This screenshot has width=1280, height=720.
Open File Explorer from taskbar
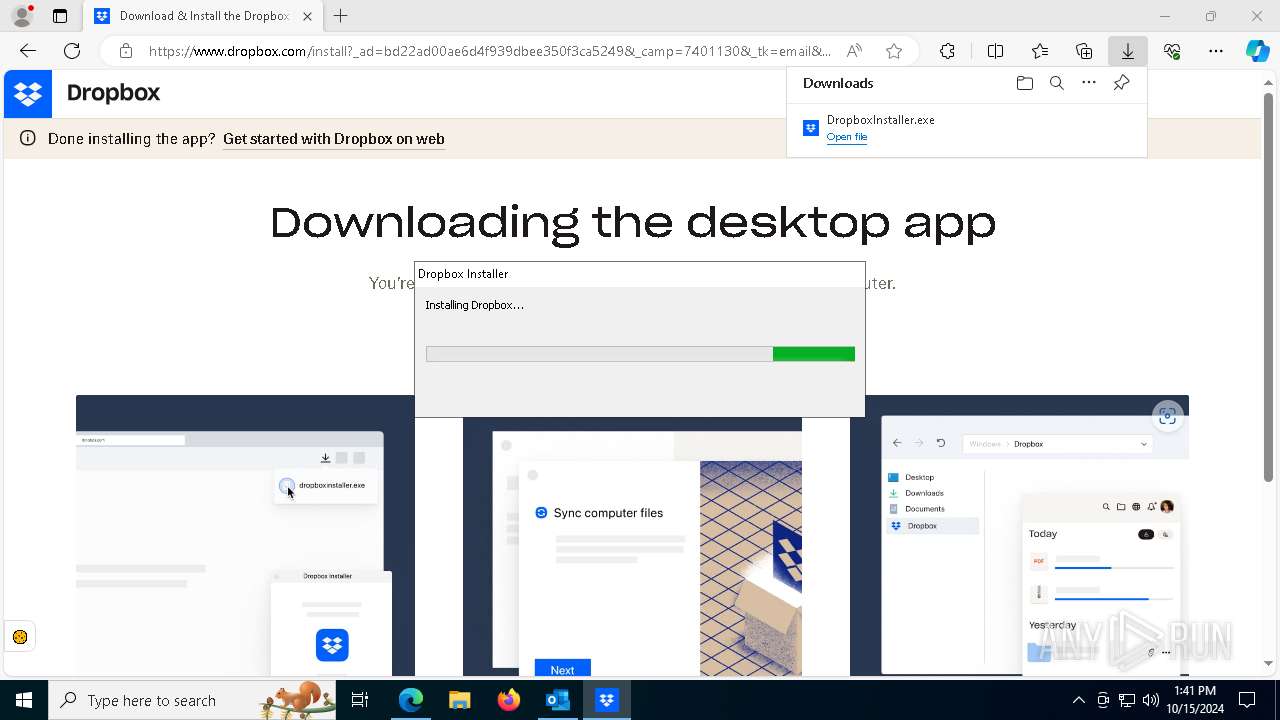point(459,700)
